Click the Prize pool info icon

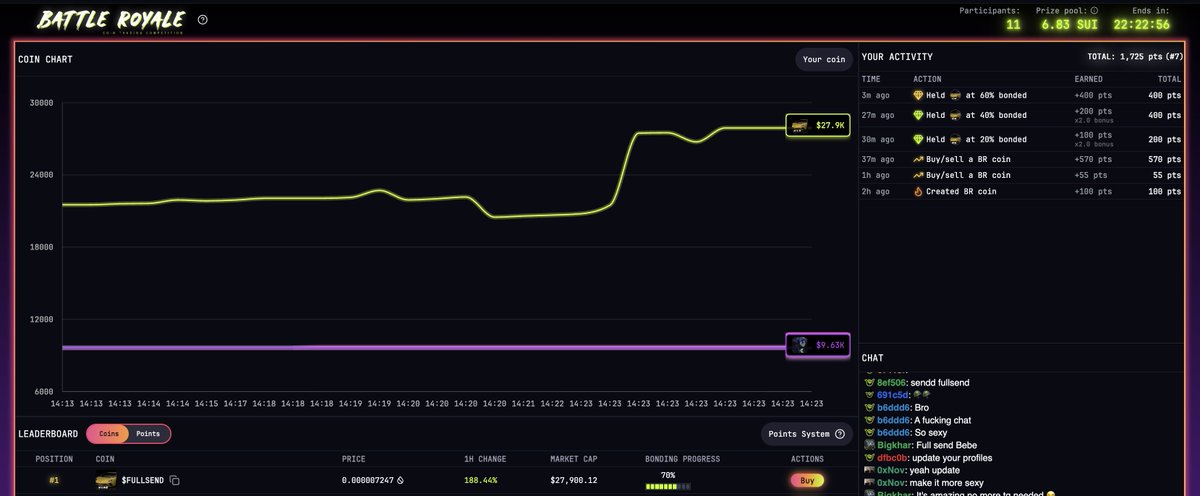tap(1094, 10)
